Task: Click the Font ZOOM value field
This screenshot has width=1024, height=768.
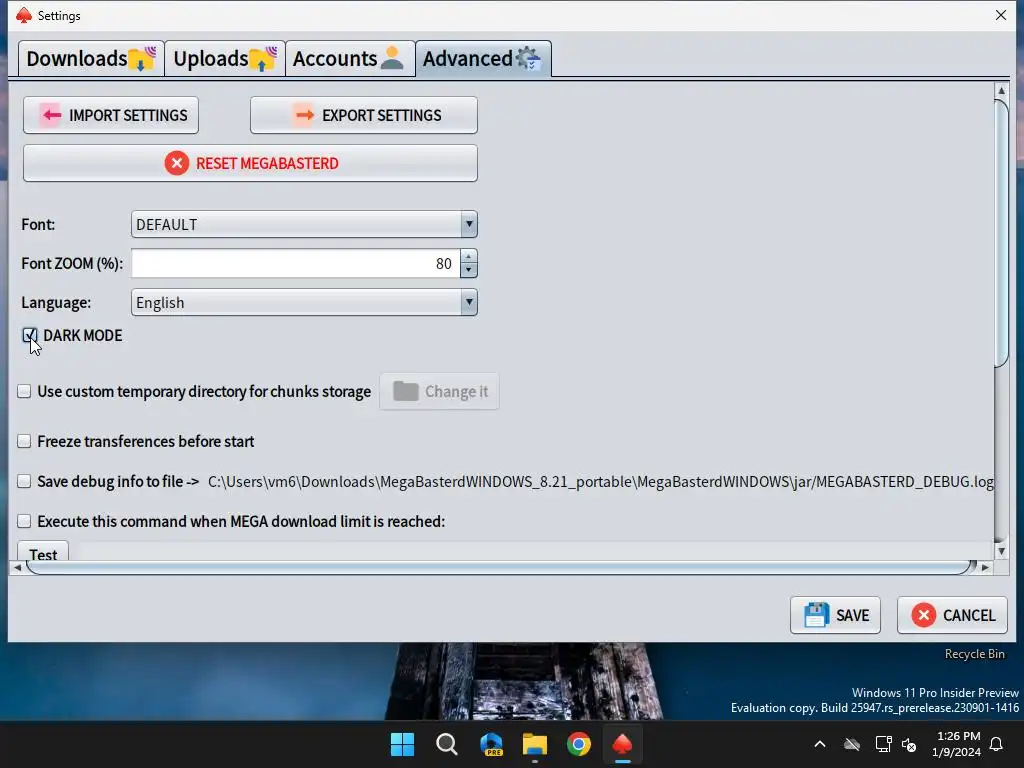Action: point(296,263)
